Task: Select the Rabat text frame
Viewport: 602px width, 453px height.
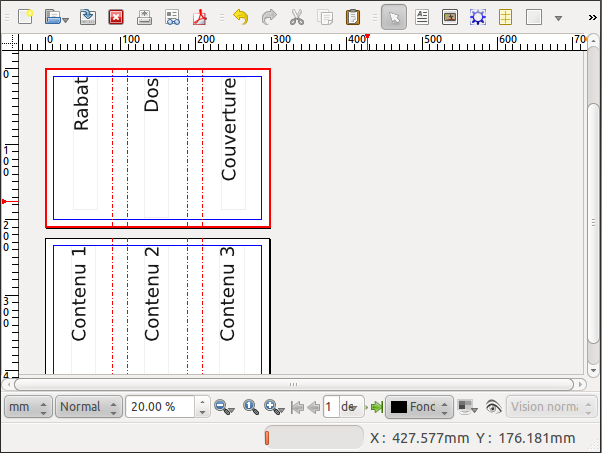Action: pyautogui.click(x=85, y=143)
